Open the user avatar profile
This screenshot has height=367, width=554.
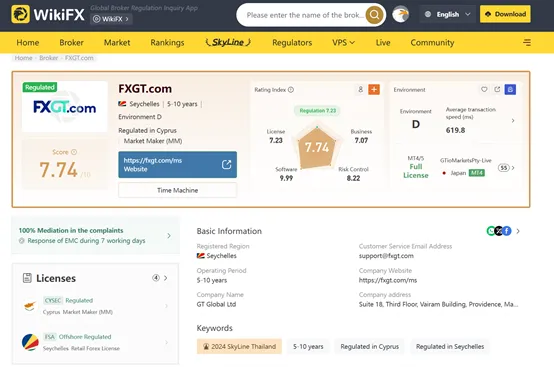click(401, 14)
